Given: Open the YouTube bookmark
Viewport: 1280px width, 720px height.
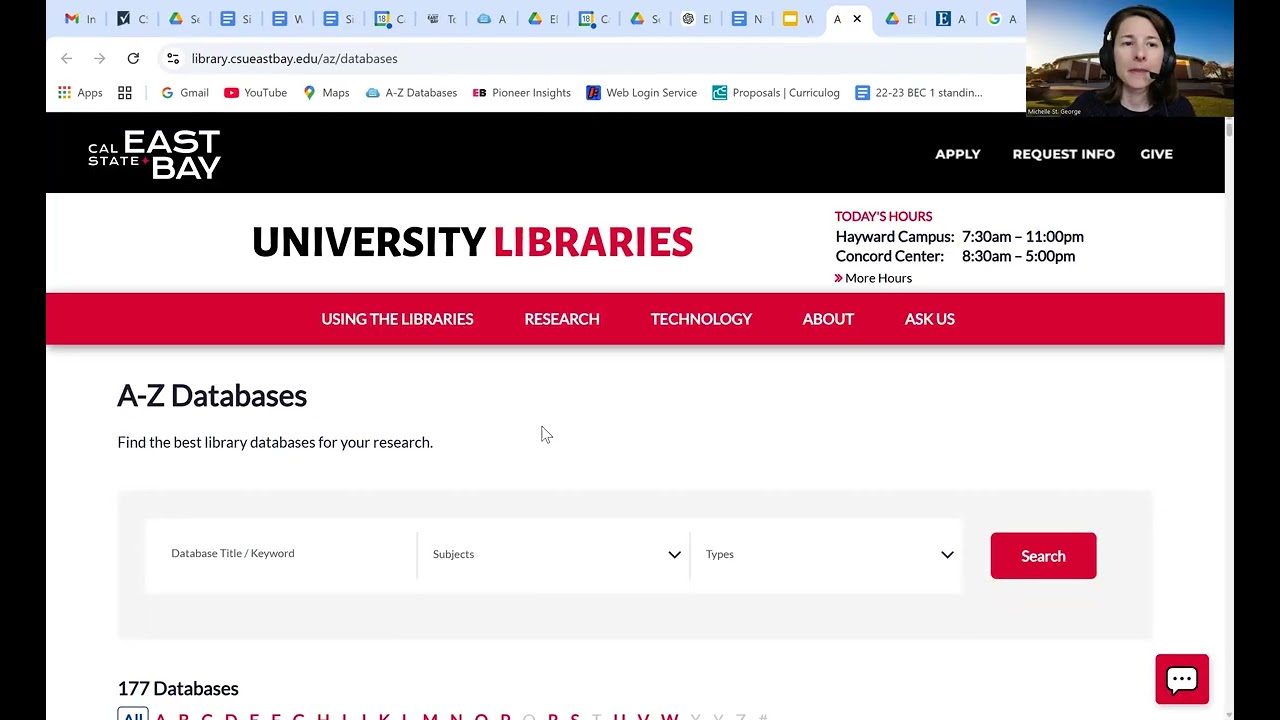Looking at the screenshot, I should click(256, 93).
